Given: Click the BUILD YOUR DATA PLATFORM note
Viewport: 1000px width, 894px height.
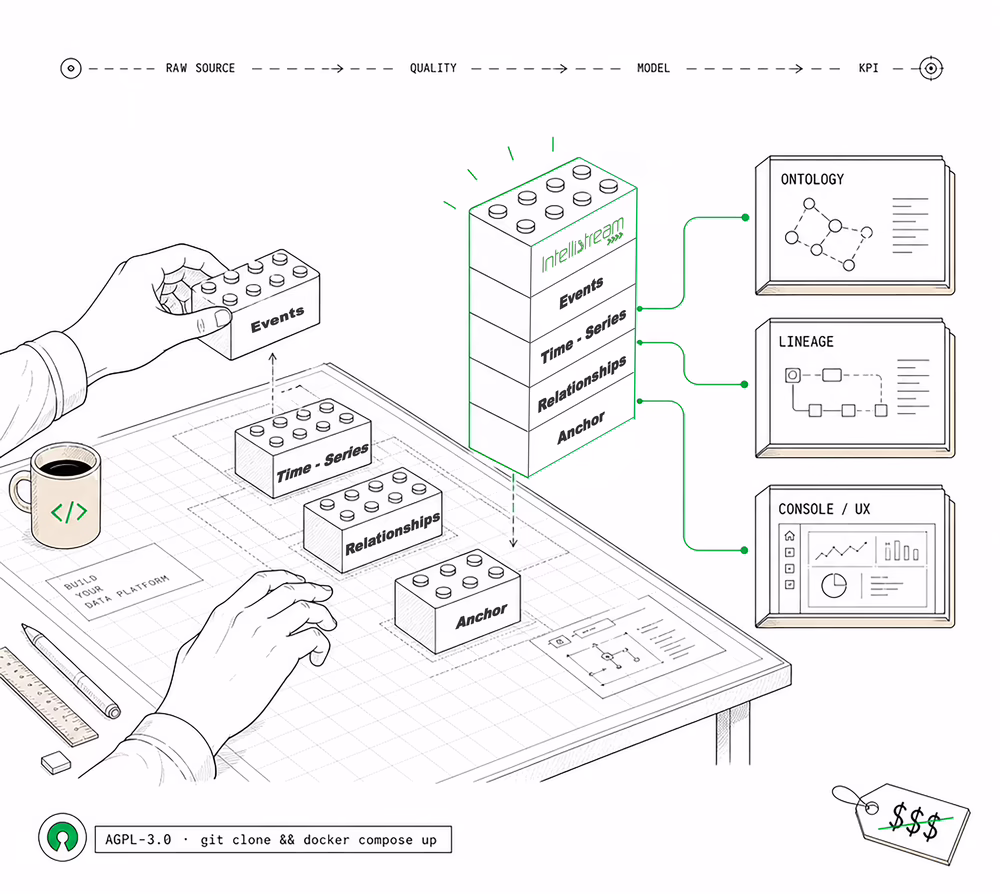Looking at the screenshot, I should tap(125, 582).
